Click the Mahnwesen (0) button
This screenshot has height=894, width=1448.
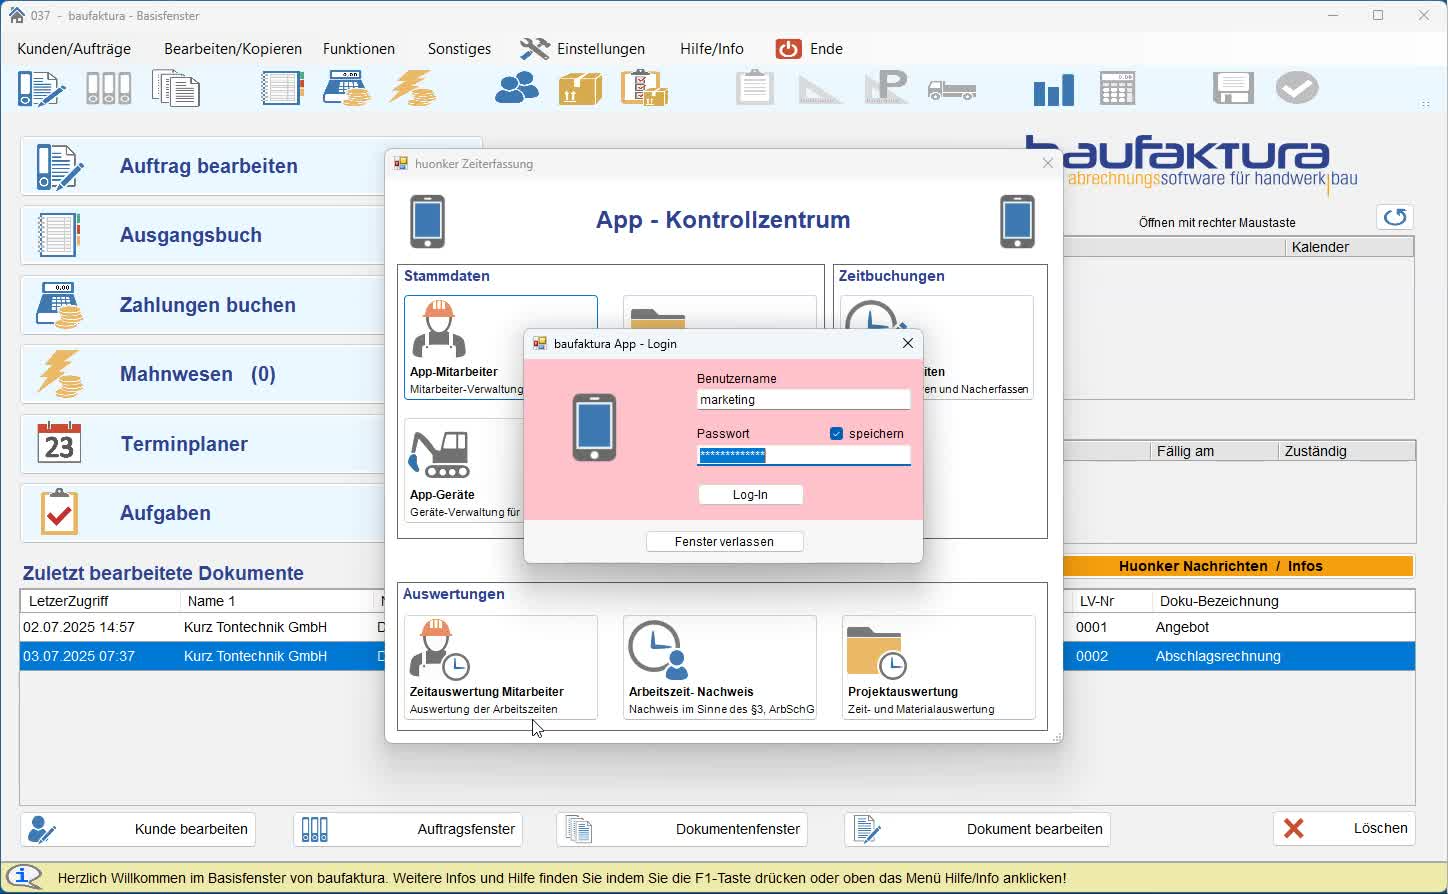coord(203,374)
